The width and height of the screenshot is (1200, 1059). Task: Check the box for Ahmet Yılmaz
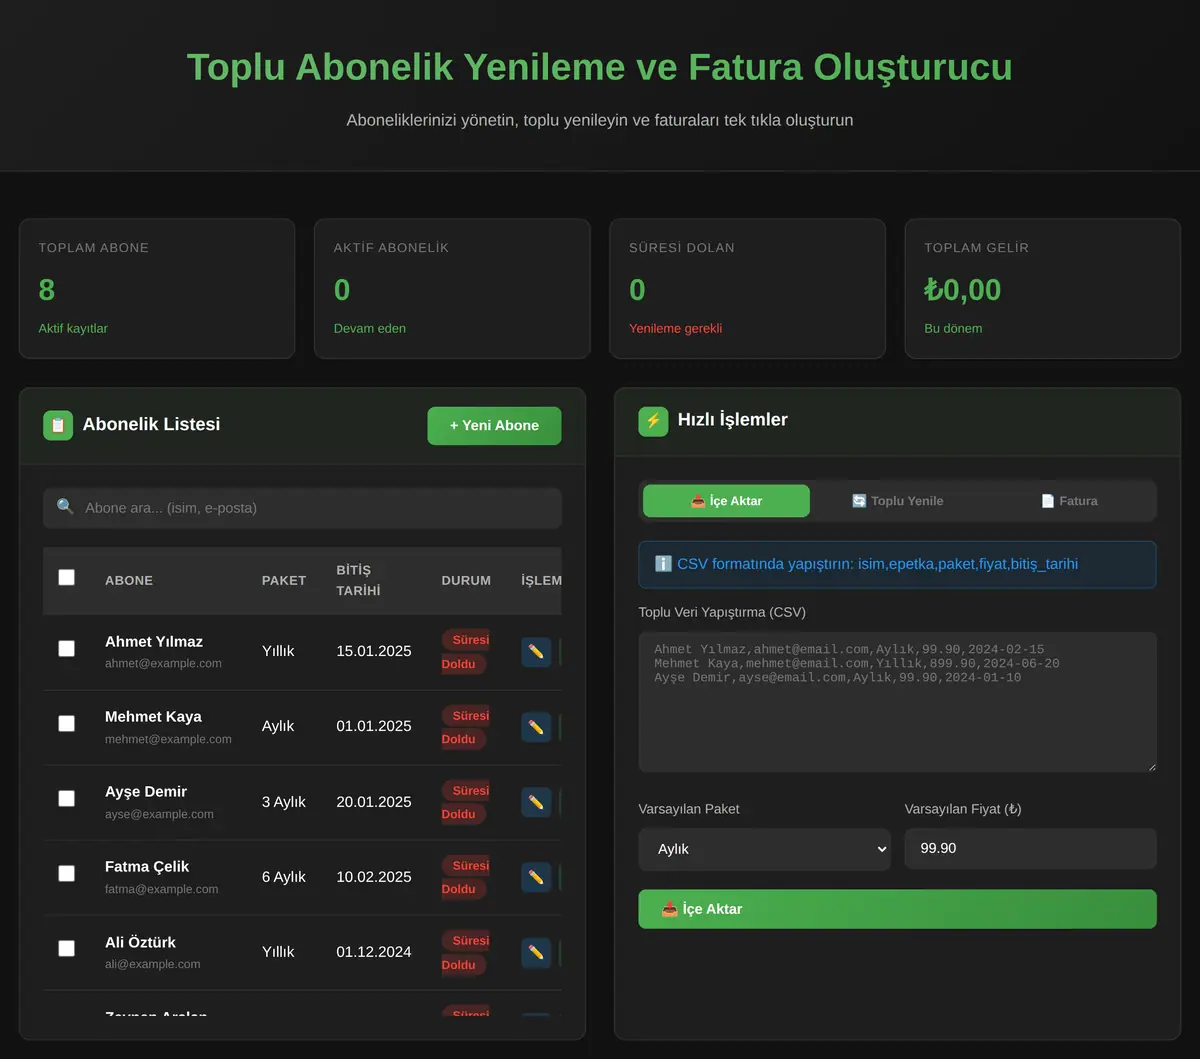point(66,648)
